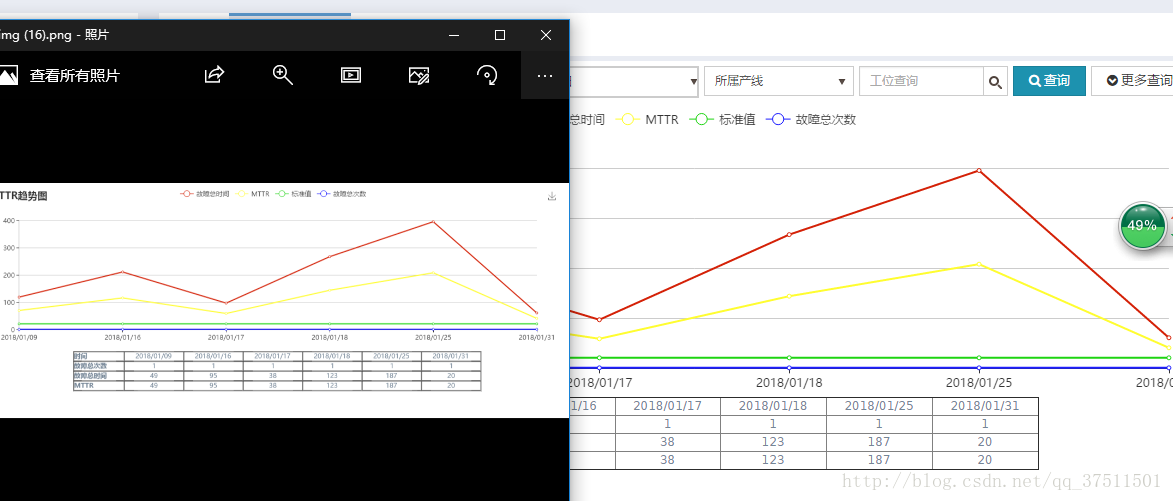Minimize the Photos window

tap(454, 35)
